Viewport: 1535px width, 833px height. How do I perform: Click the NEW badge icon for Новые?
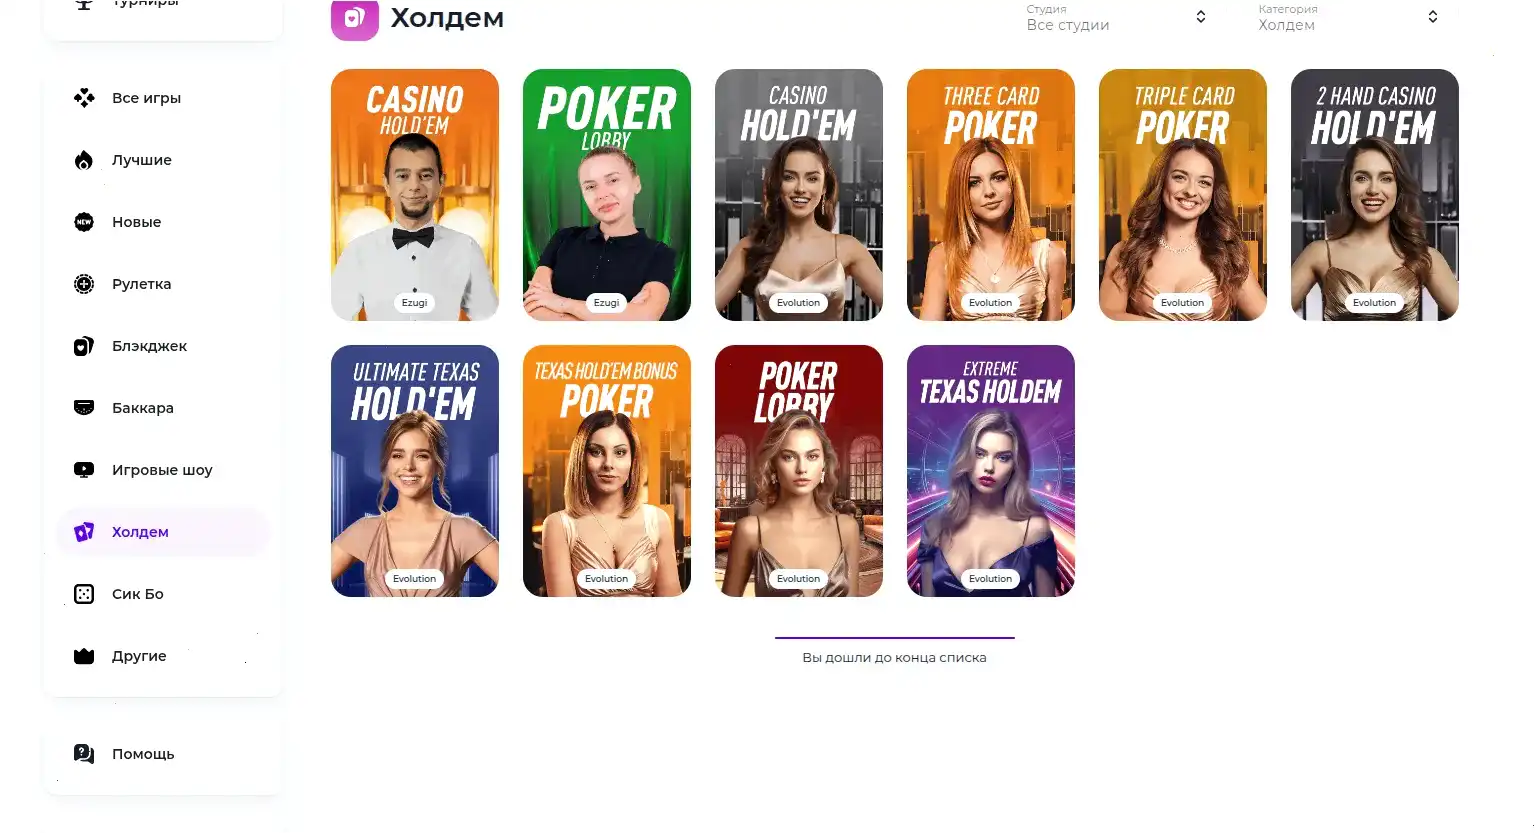click(84, 222)
